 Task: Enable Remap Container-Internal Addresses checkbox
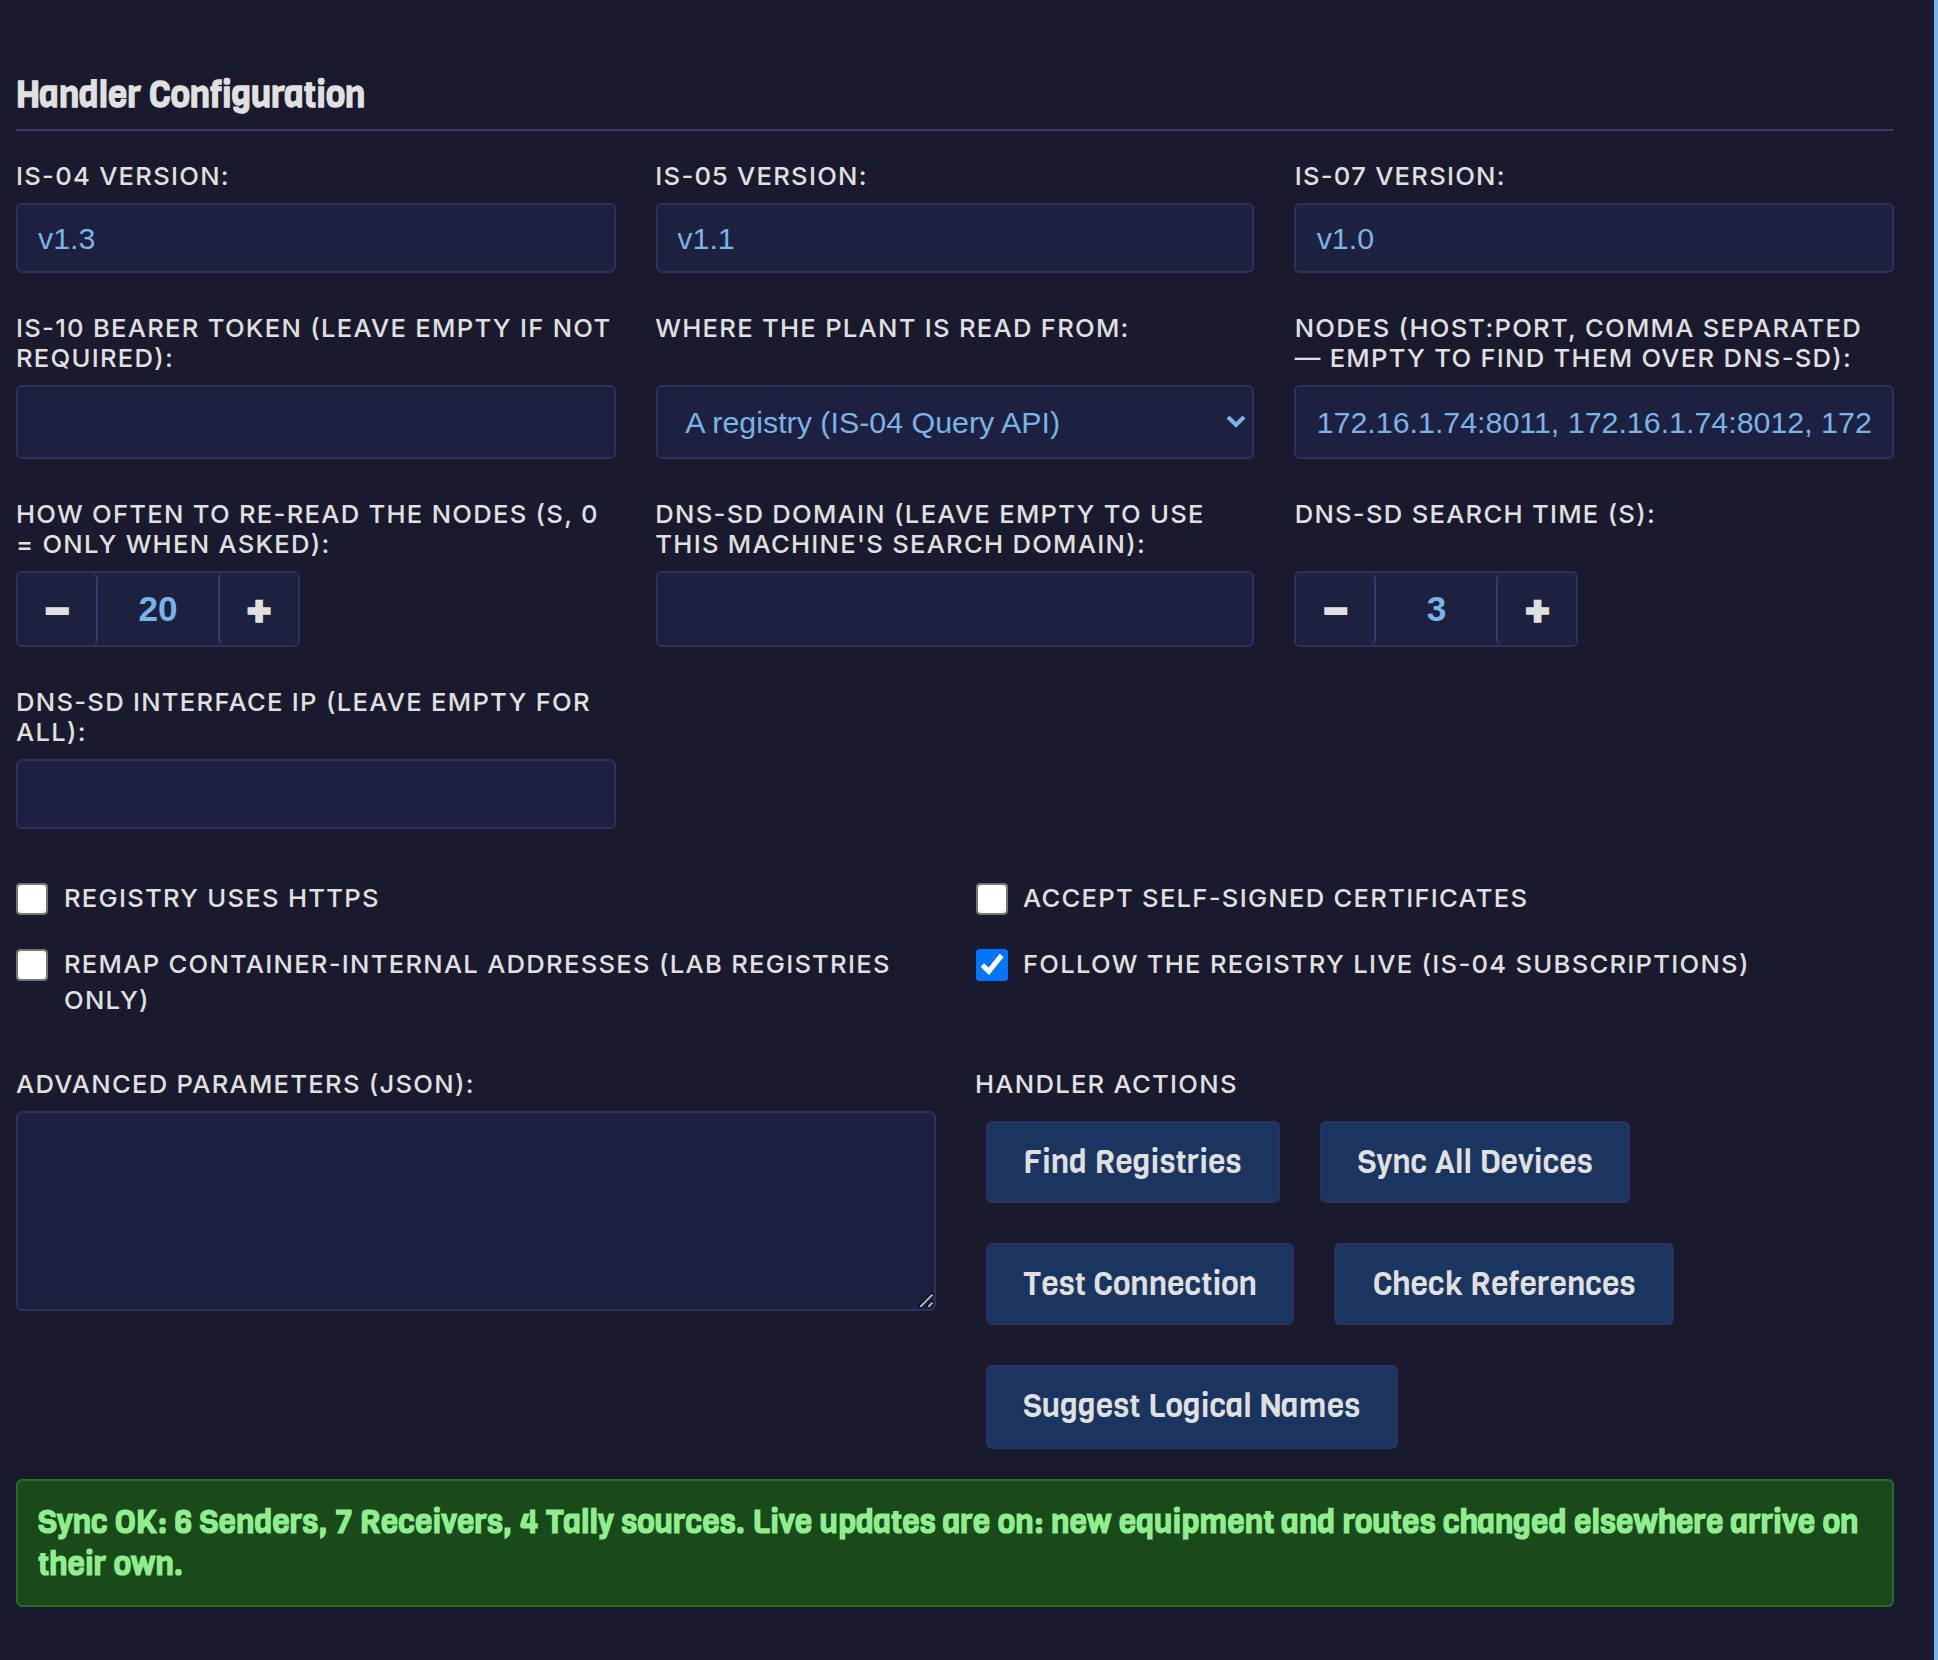click(x=32, y=965)
